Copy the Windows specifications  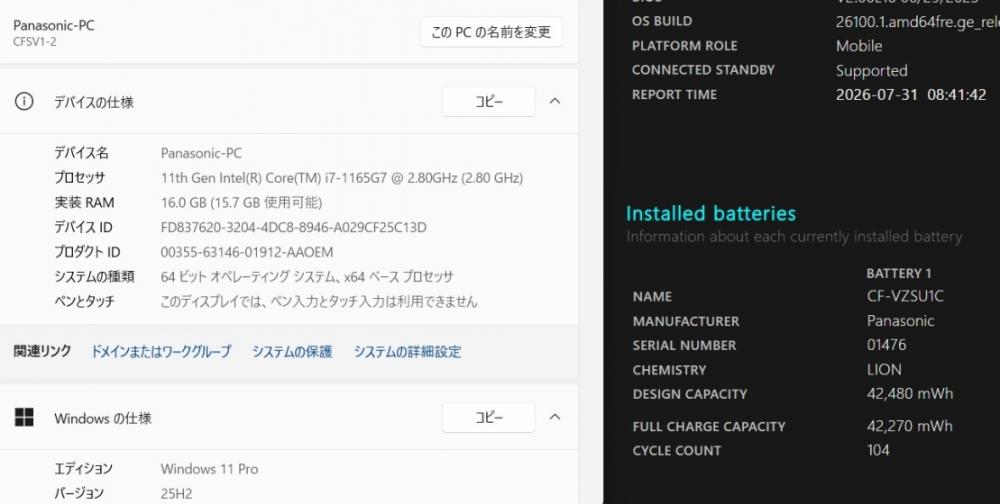click(x=489, y=417)
